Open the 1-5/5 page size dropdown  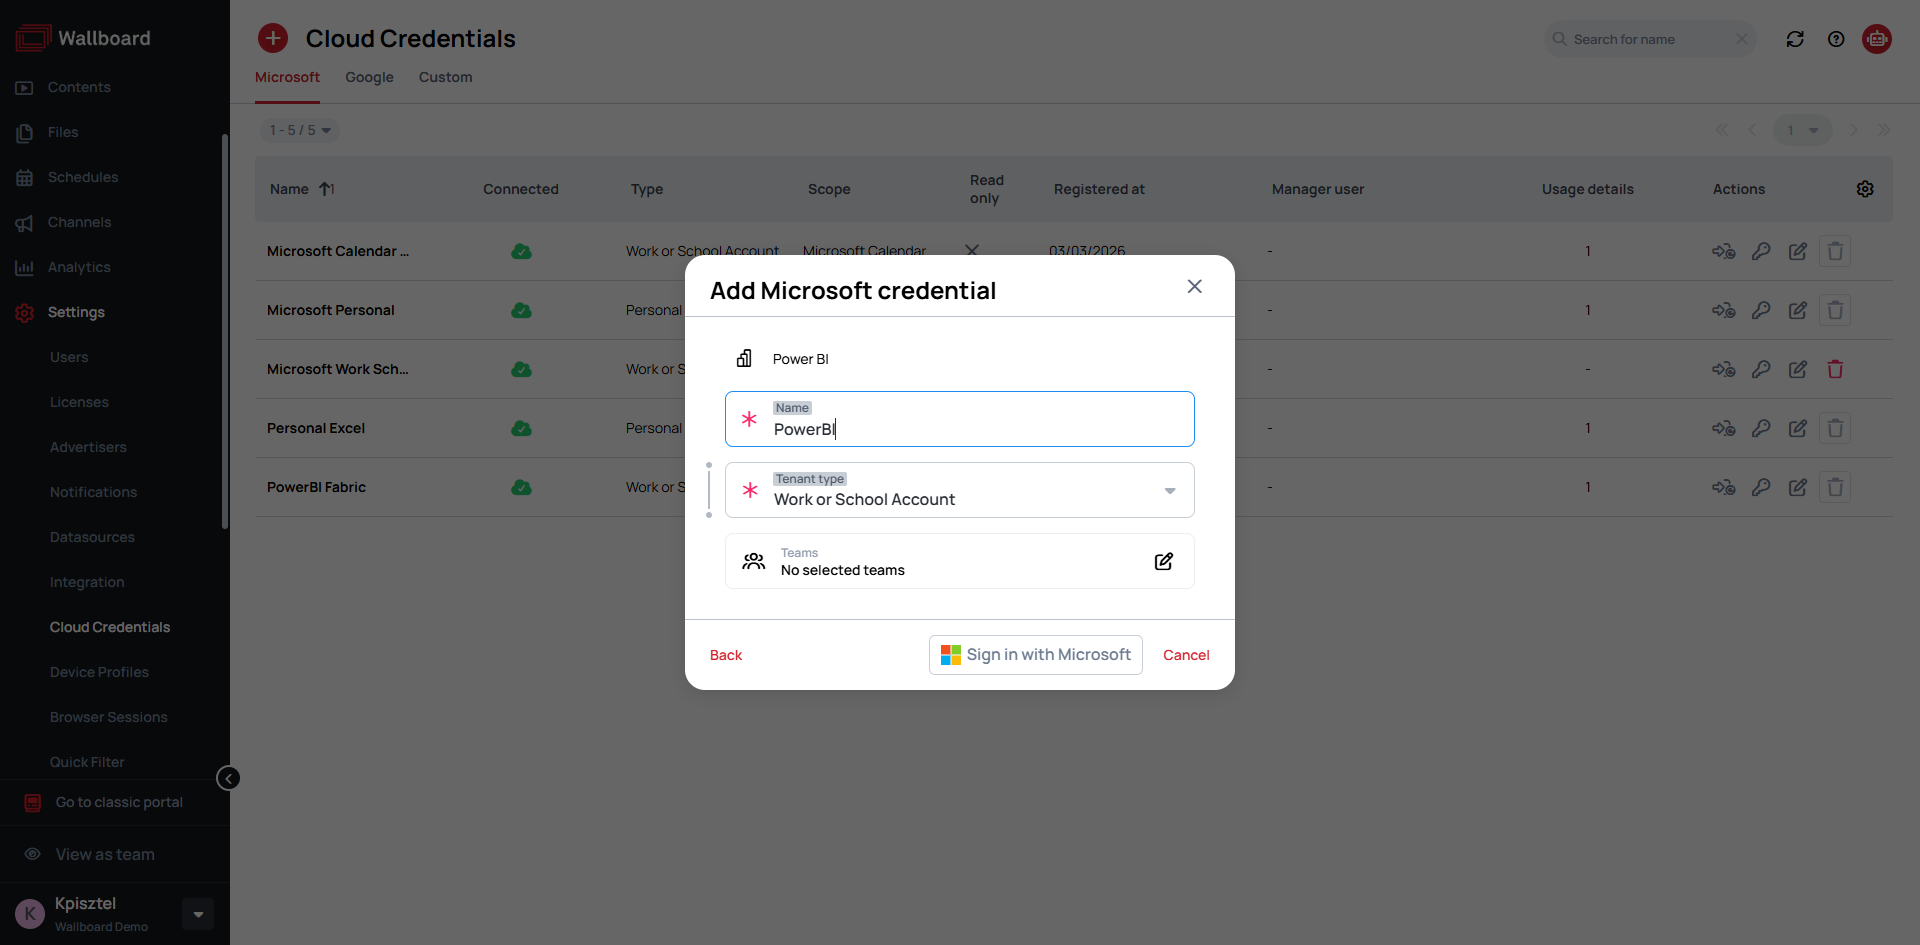coord(300,130)
